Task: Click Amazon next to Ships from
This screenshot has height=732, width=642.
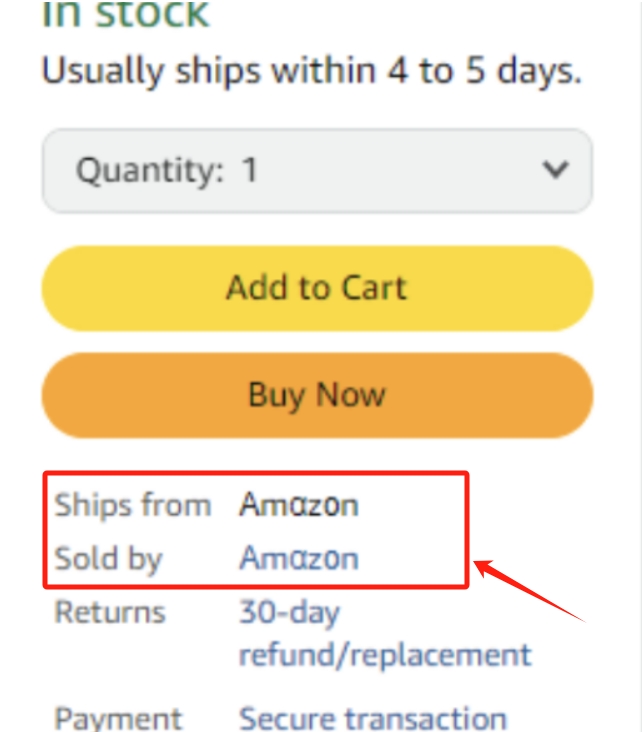Action: [x=299, y=505]
